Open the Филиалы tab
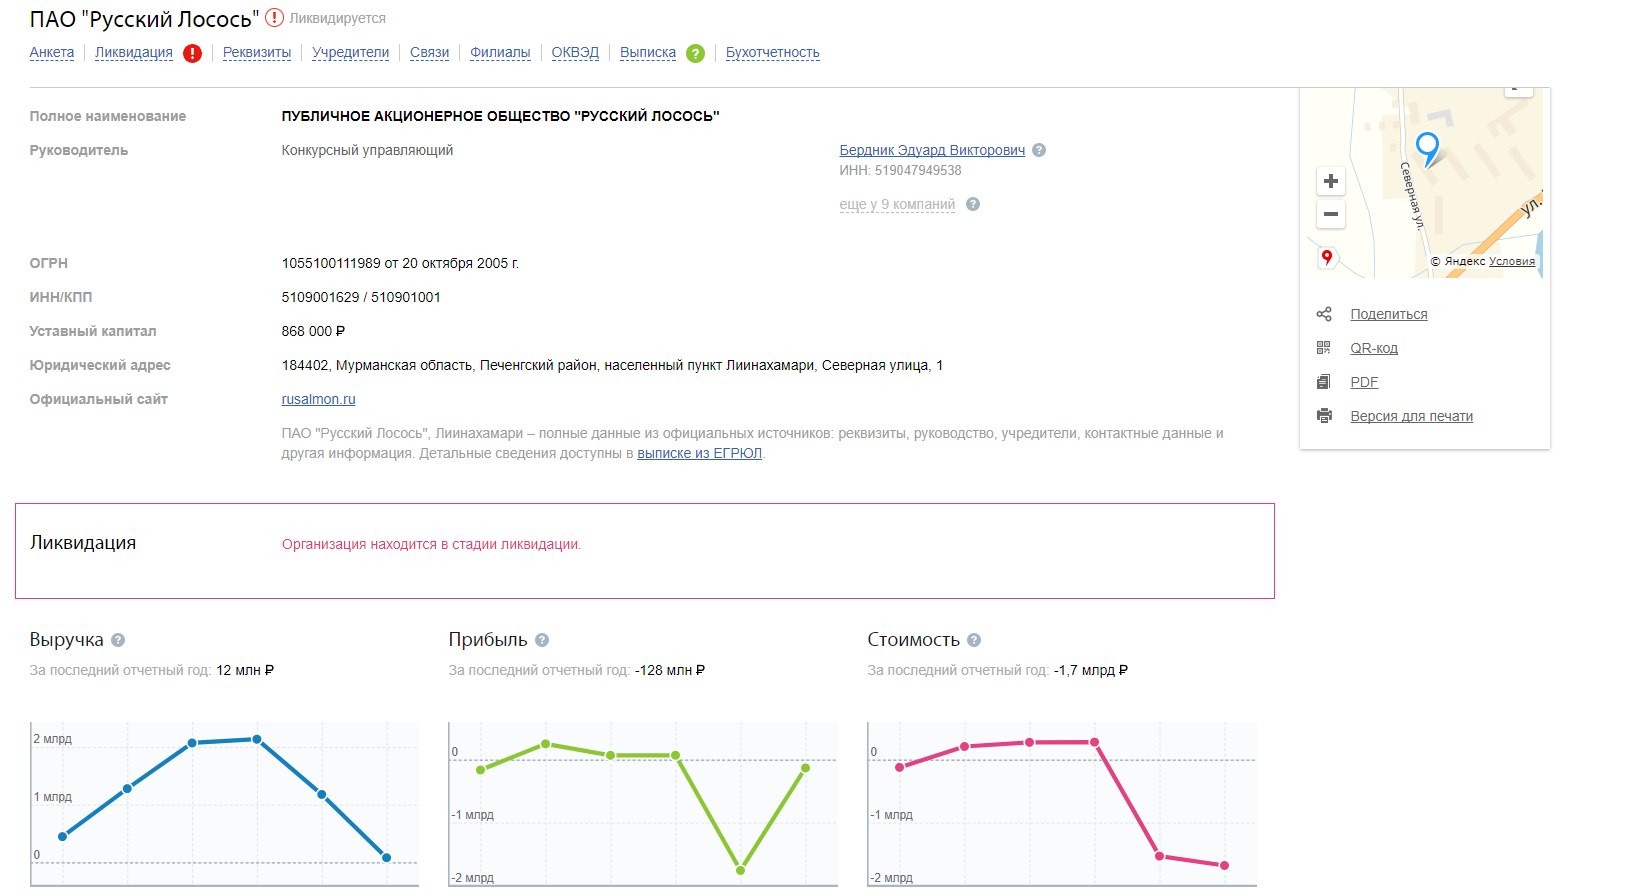Viewport: 1626px width, 894px height. (x=500, y=53)
